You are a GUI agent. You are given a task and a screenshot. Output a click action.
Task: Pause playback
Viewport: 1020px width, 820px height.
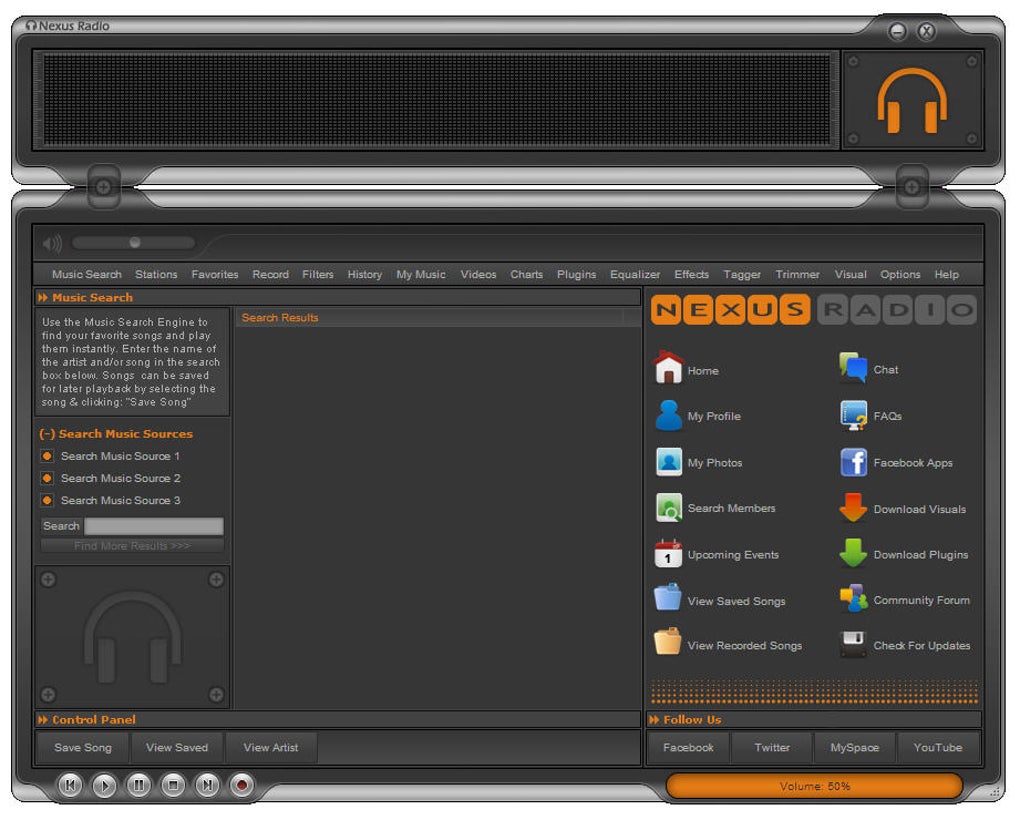[x=138, y=785]
